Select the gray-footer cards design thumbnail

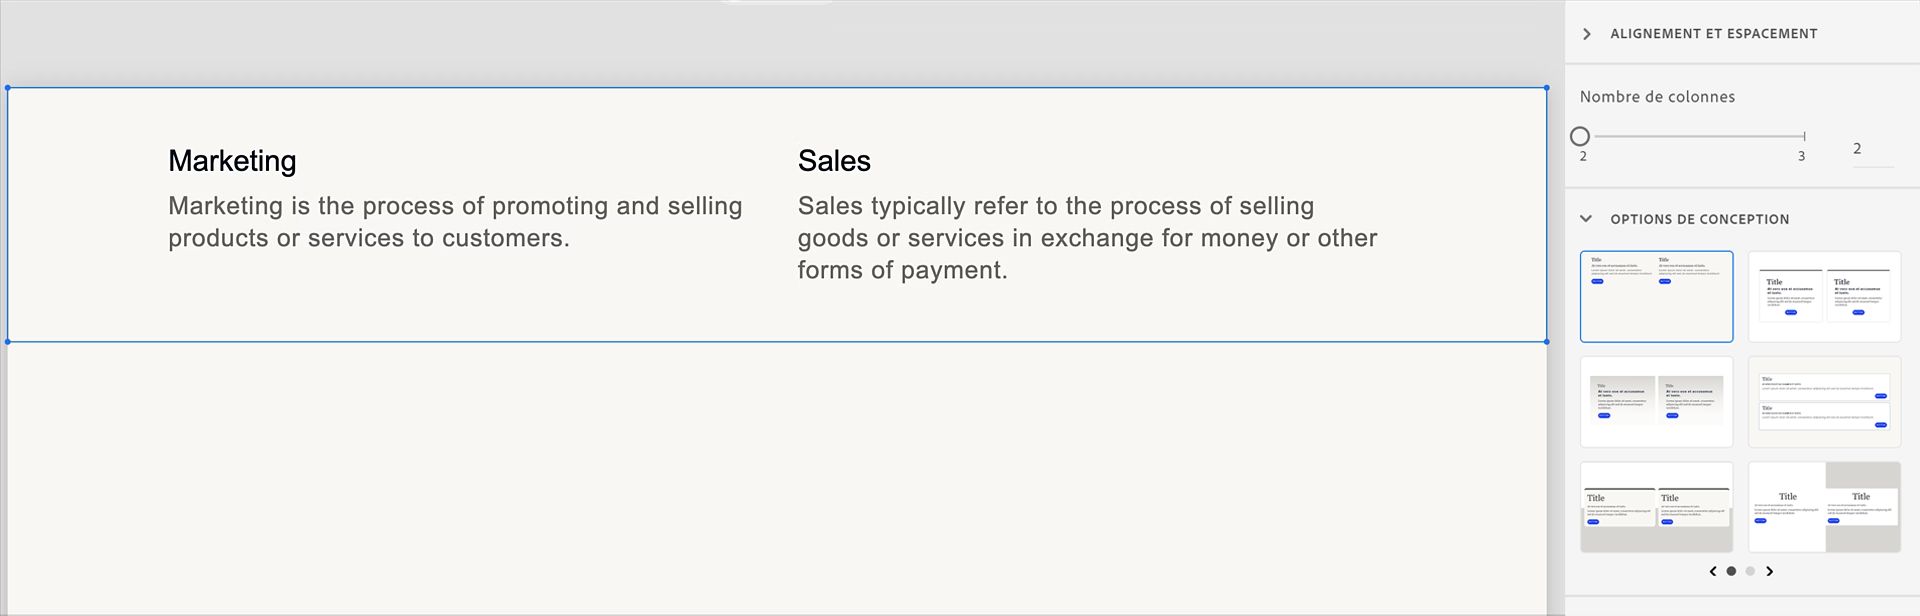pos(1656,507)
